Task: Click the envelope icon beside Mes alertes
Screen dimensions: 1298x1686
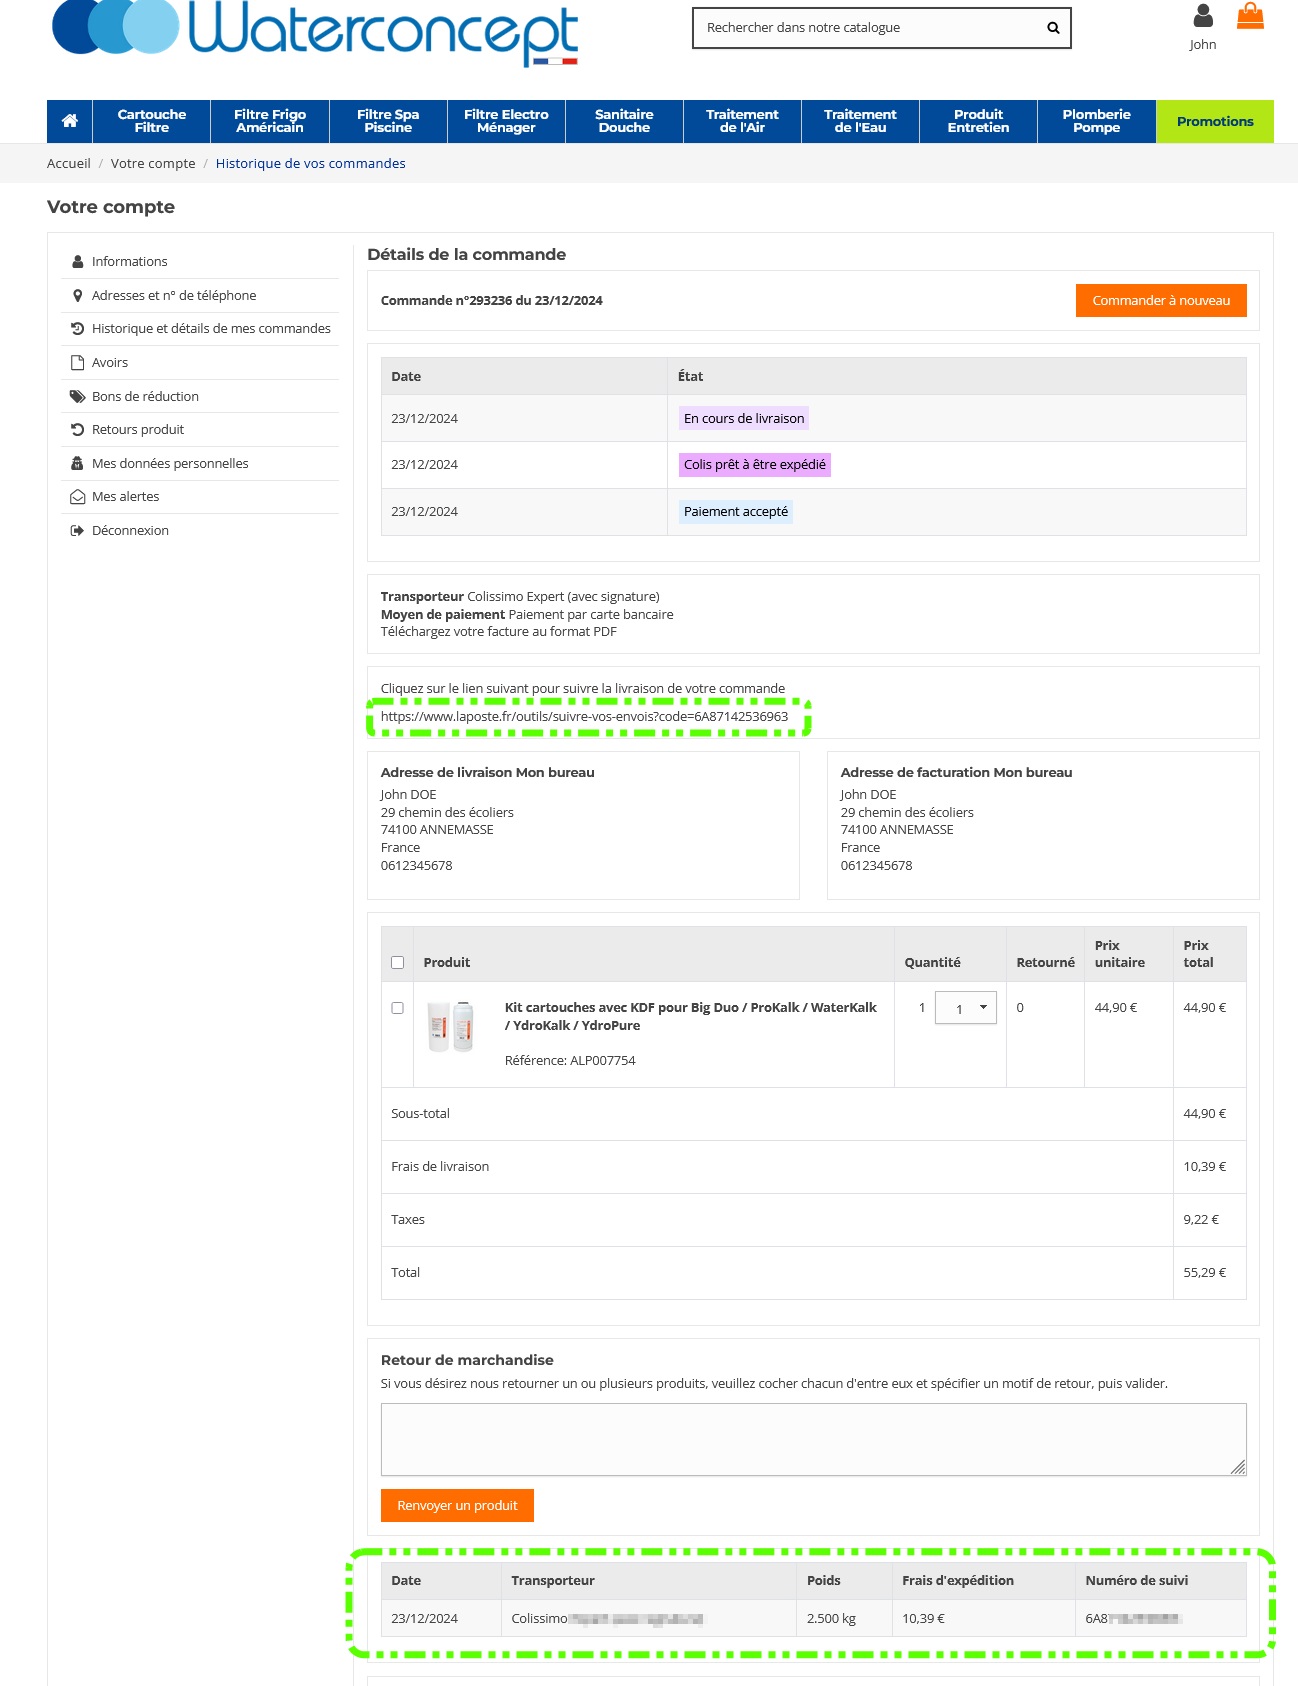Action: pos(77,497)
